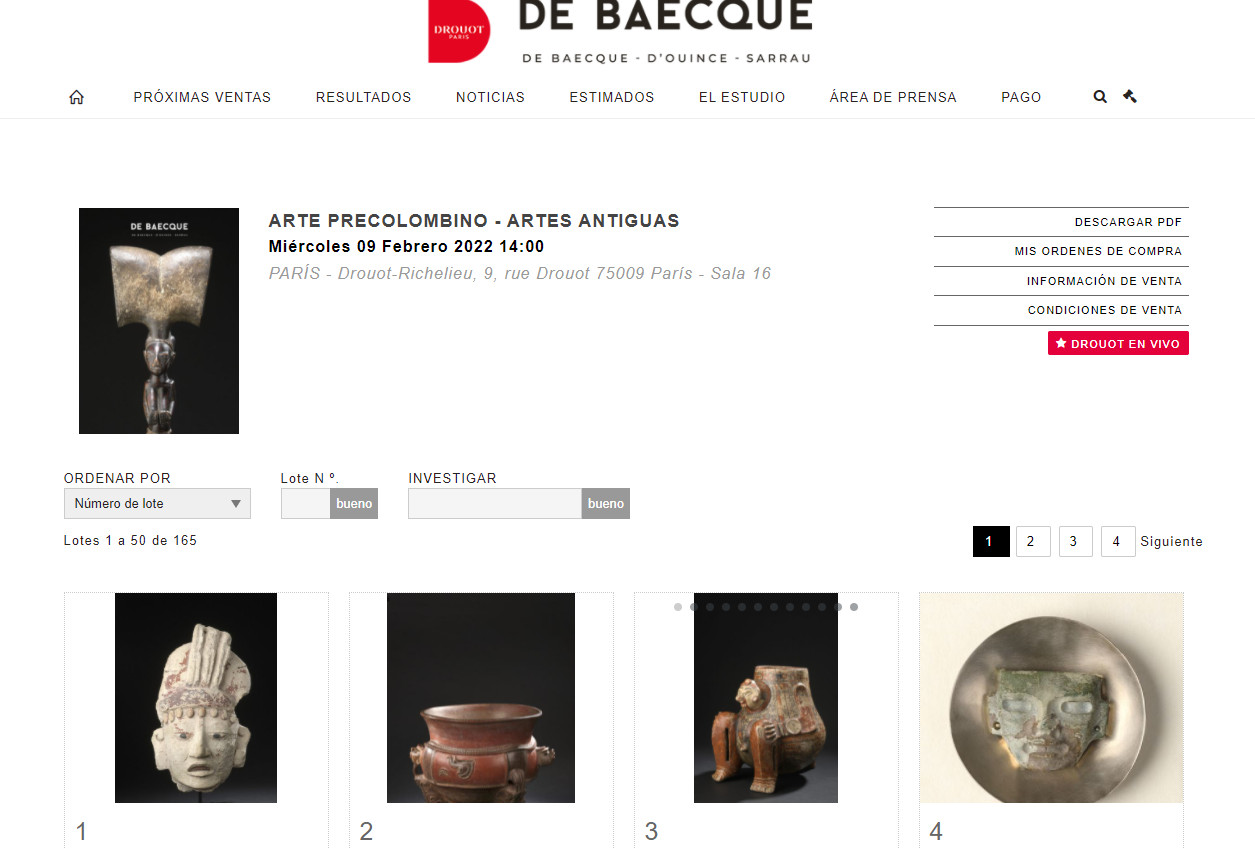Open lot 4 green mask thumbnail
This screenshot has width=1255, height=848.
1051,698
